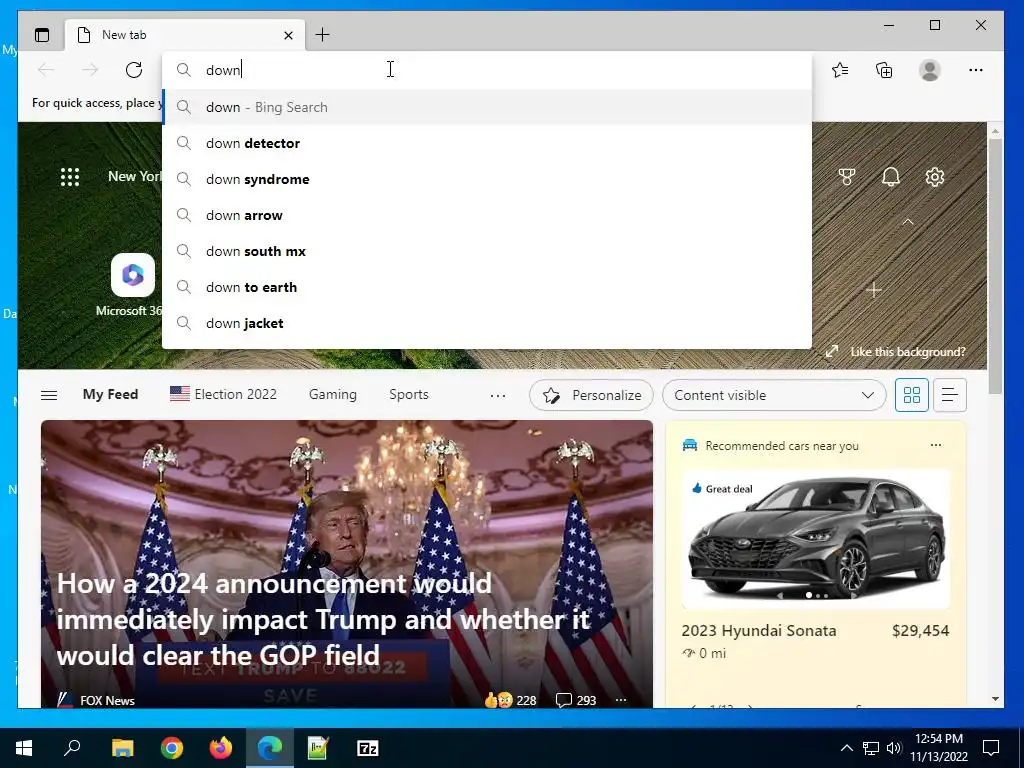
Task: Launch Google Chrome from taskbar
Action: coord(172,748)
